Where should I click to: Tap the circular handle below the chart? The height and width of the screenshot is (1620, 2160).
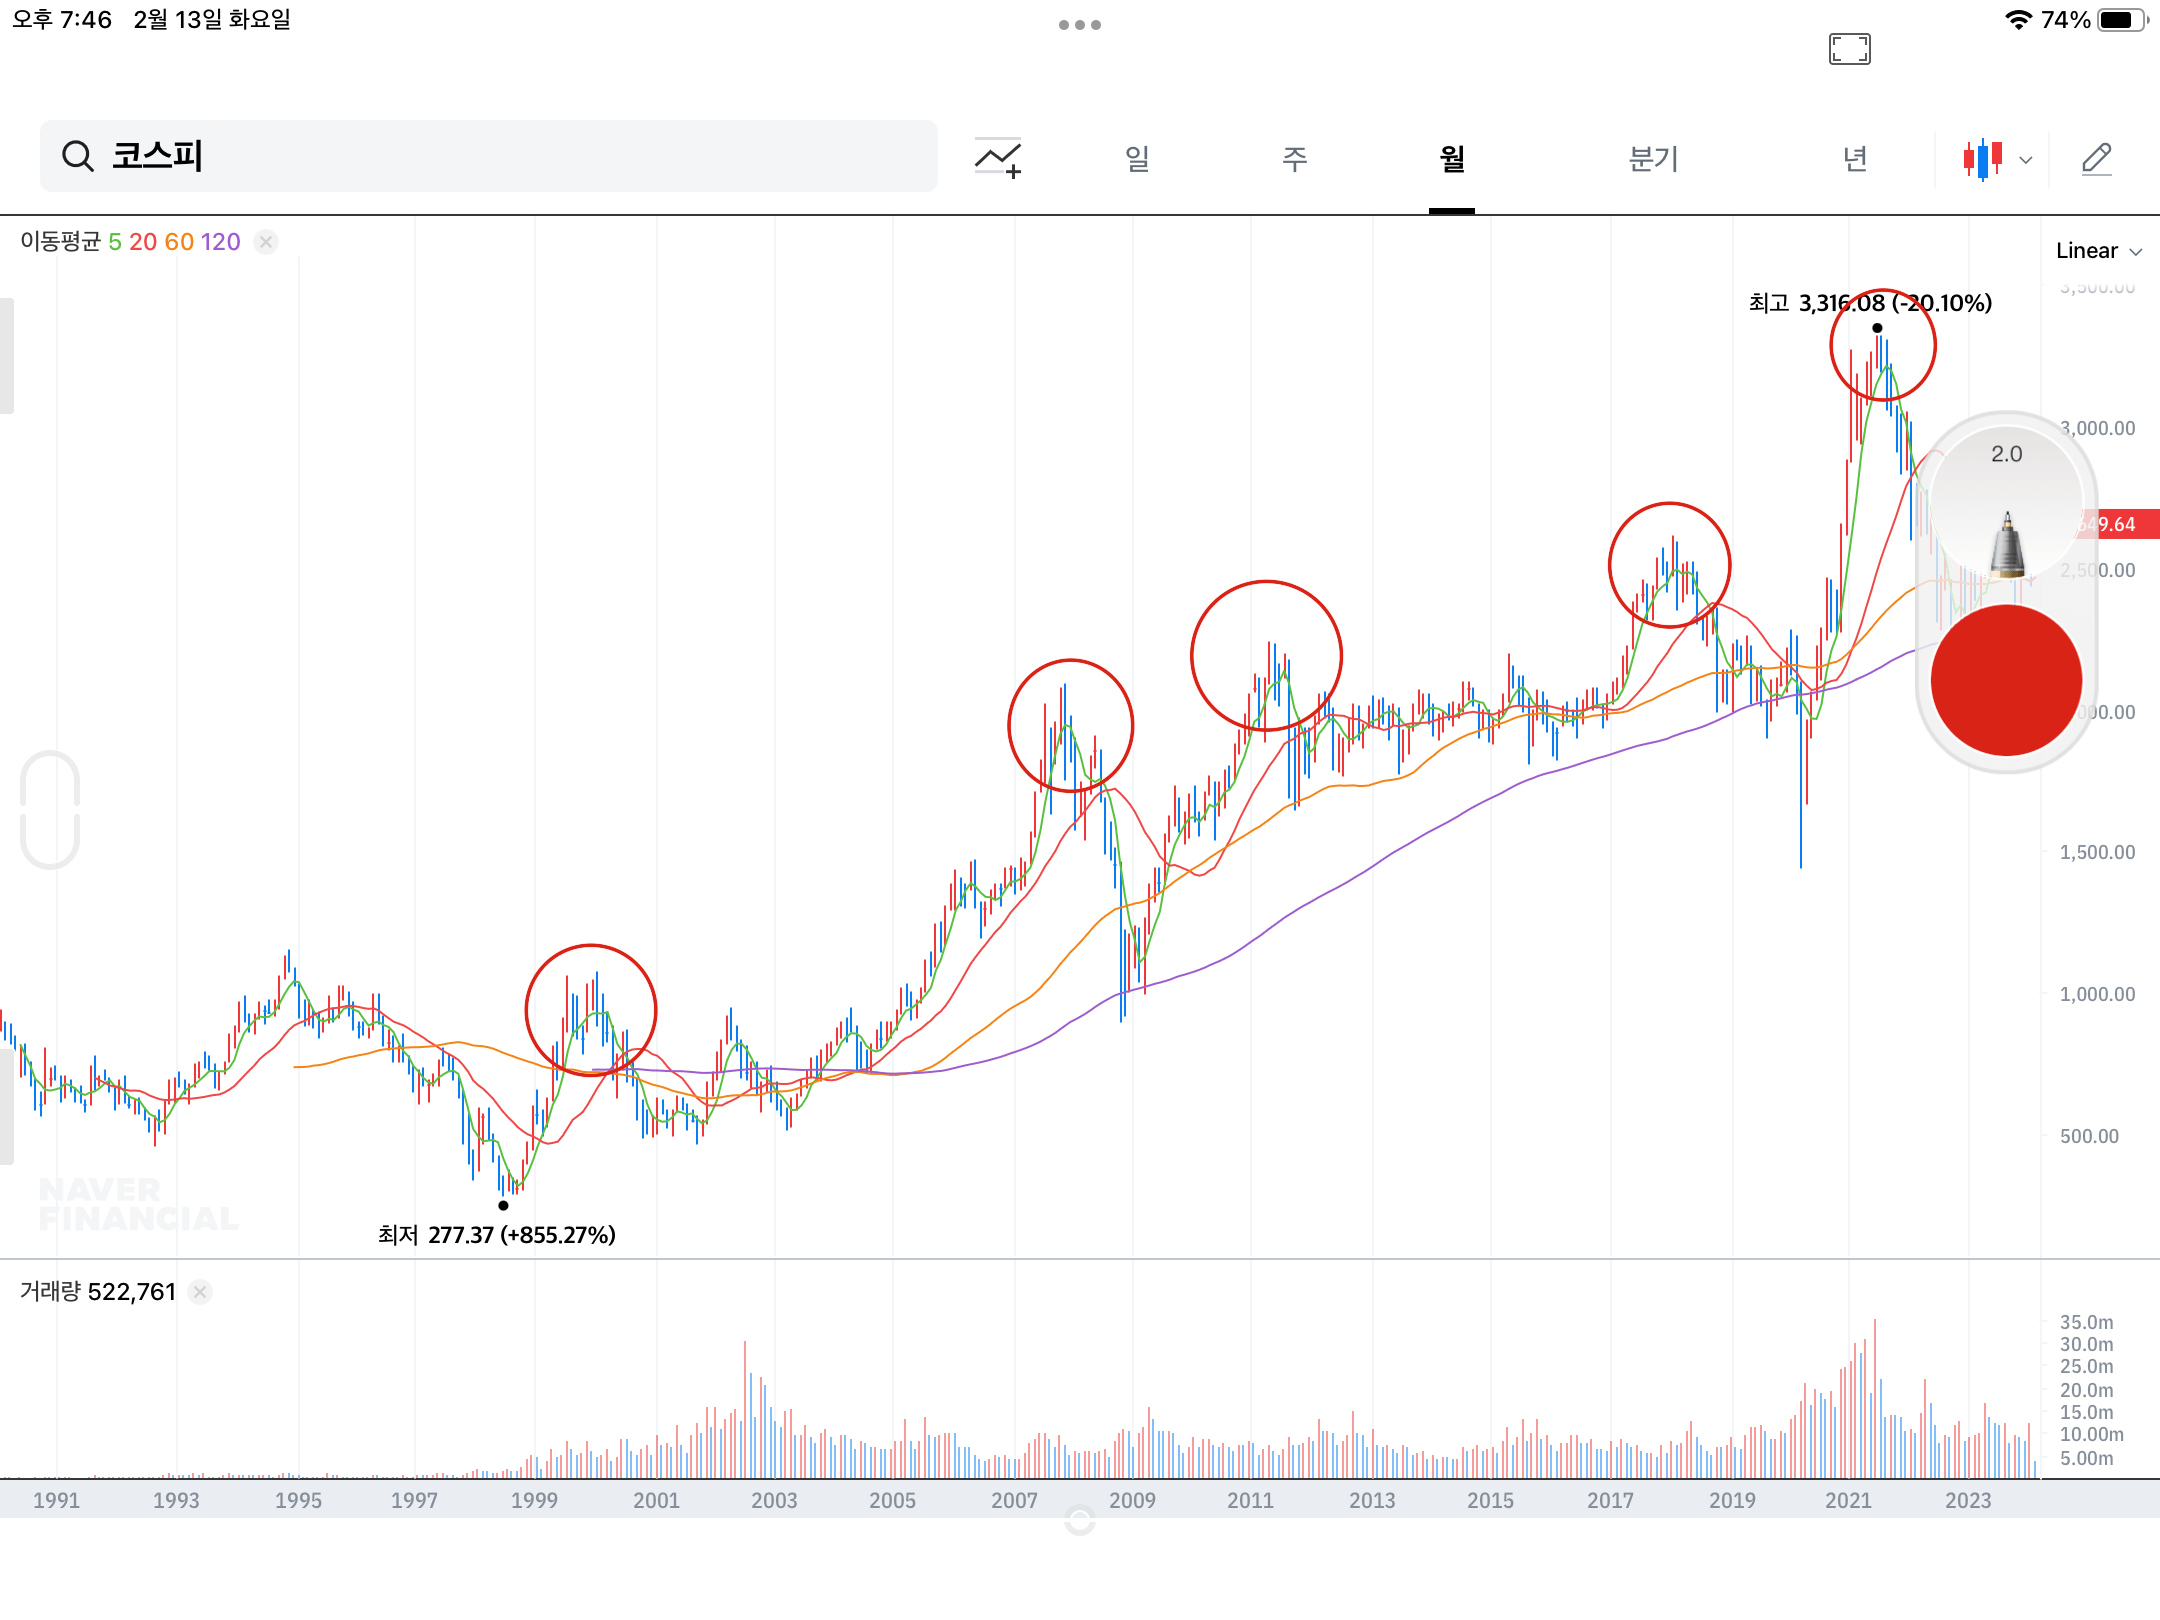tap(1079, 1518)
